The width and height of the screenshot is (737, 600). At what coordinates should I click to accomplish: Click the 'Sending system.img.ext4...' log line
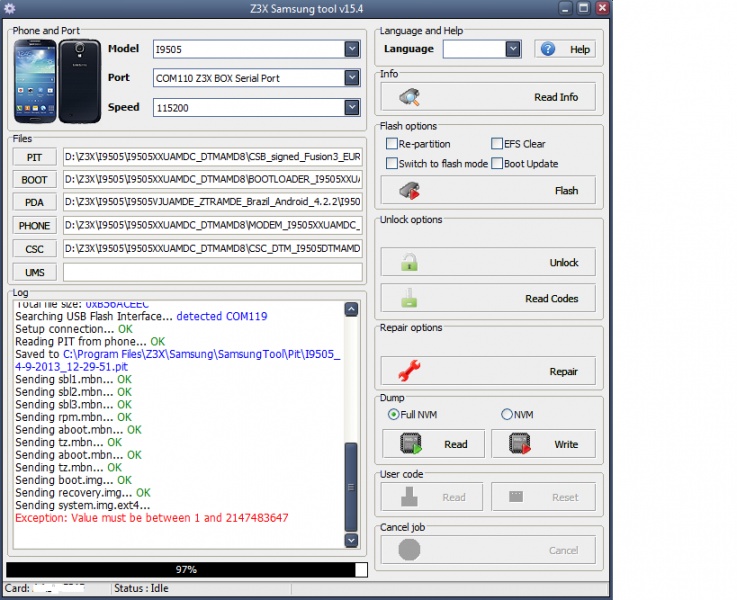click(x=83, y=506)
